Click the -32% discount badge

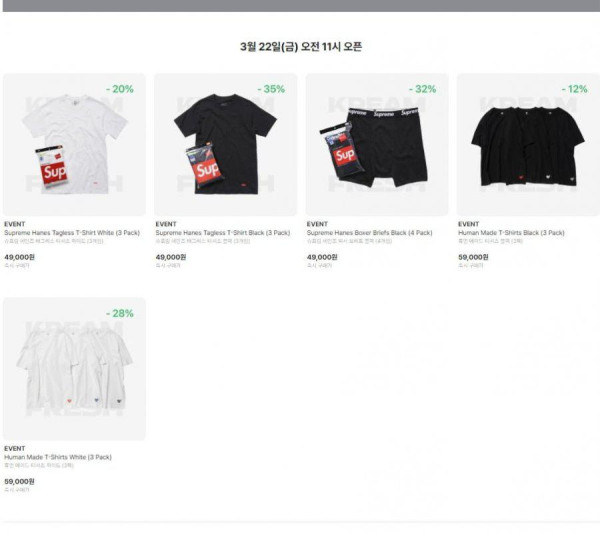pyautogui.click(x=422, y=89)
